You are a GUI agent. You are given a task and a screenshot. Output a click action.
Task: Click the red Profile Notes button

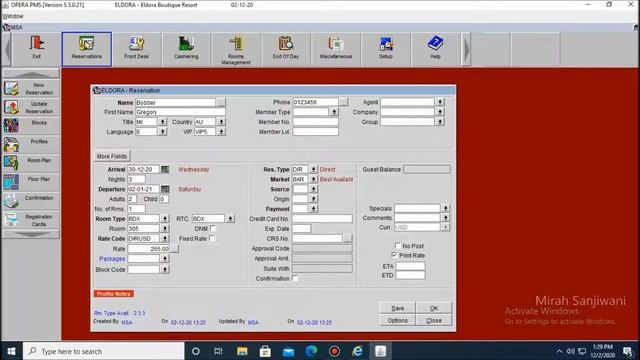tap(114, 294)
